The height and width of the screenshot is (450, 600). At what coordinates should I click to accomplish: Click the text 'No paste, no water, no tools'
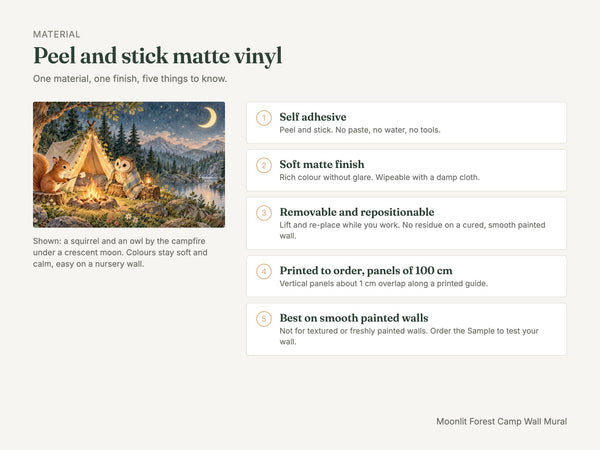coord(388,130)
